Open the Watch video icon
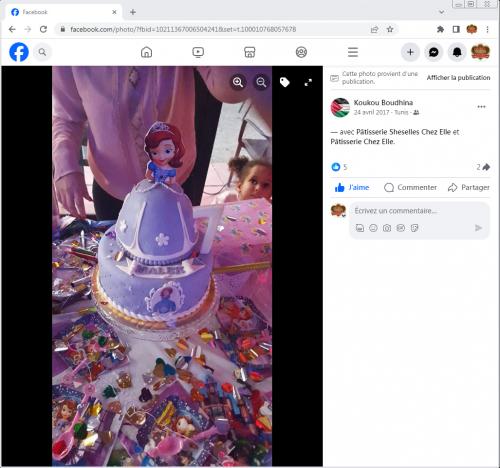 click(198, 52)
